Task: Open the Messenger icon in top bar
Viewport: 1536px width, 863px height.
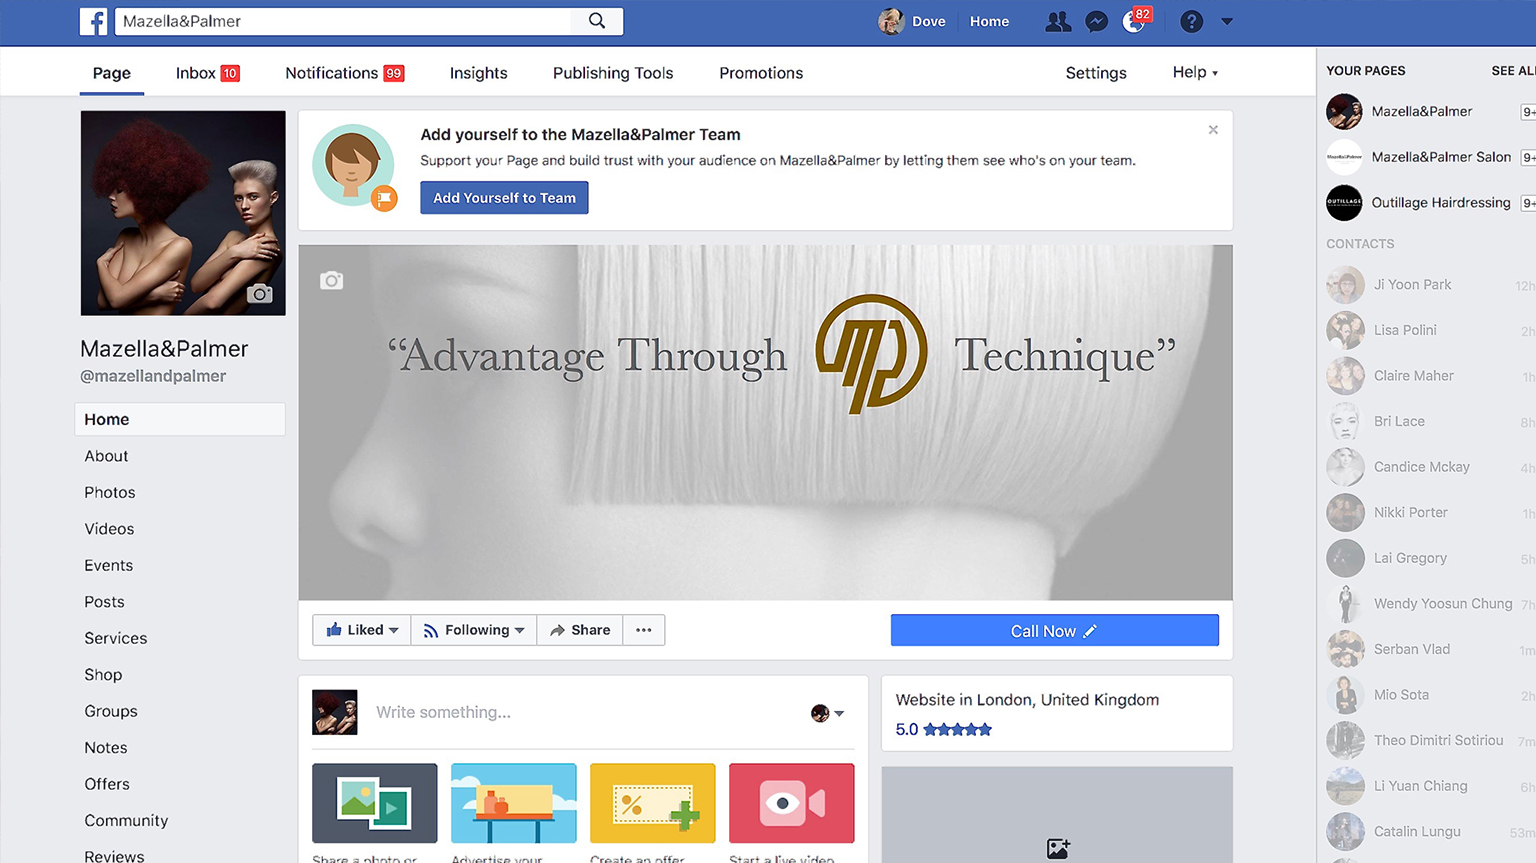Action: 1097,21
